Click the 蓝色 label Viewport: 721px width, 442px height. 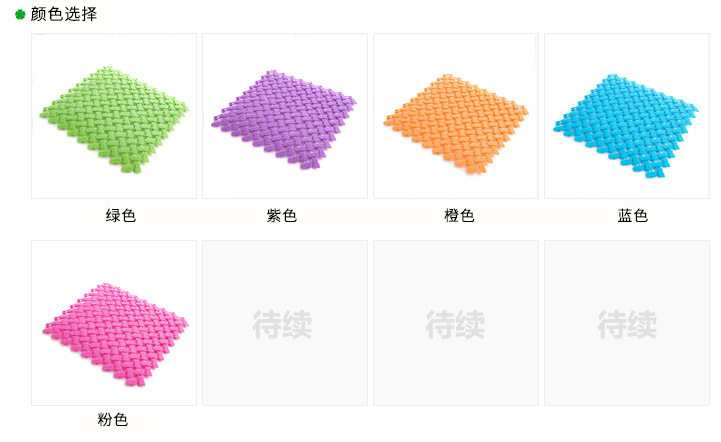632,215
